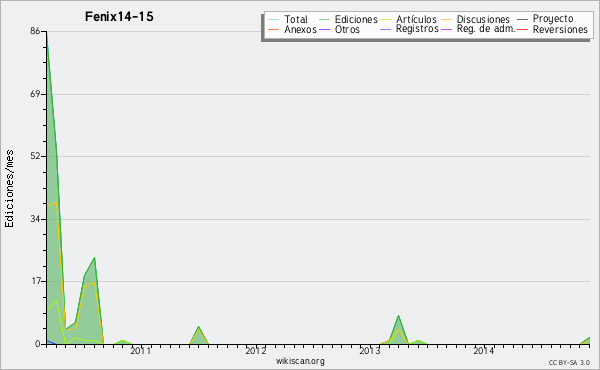Screen dimensions: 600x370
Task: Click the CC BY-SA 3.0 license text
Action: tap(569, 362)
